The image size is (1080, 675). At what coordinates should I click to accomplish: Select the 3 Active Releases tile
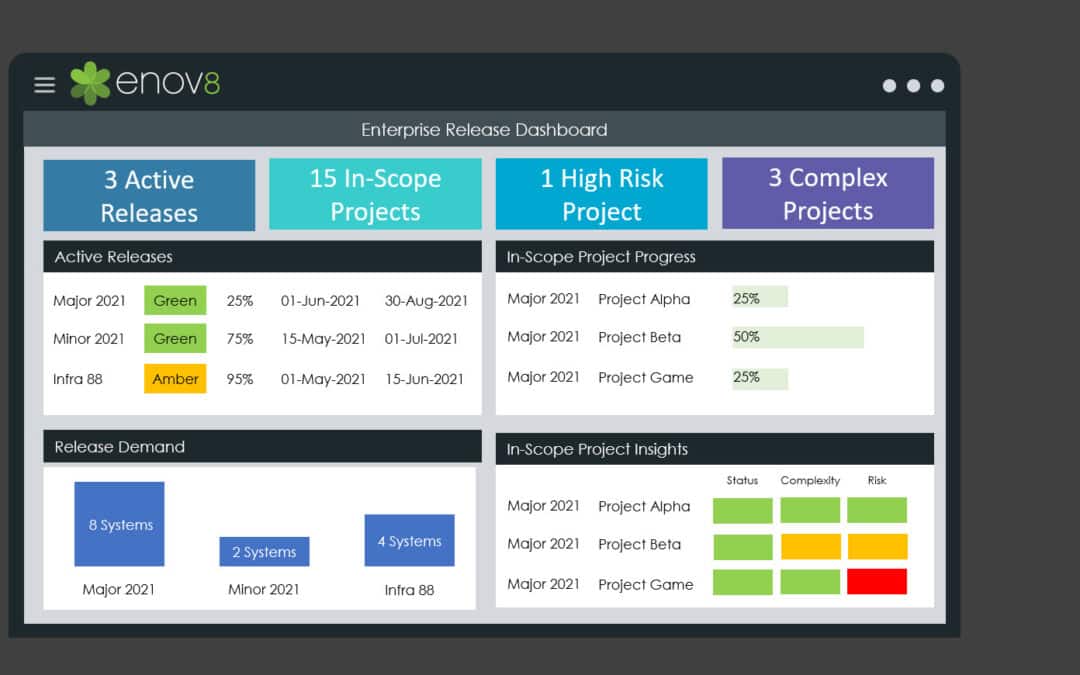click(x=149, y=196)
